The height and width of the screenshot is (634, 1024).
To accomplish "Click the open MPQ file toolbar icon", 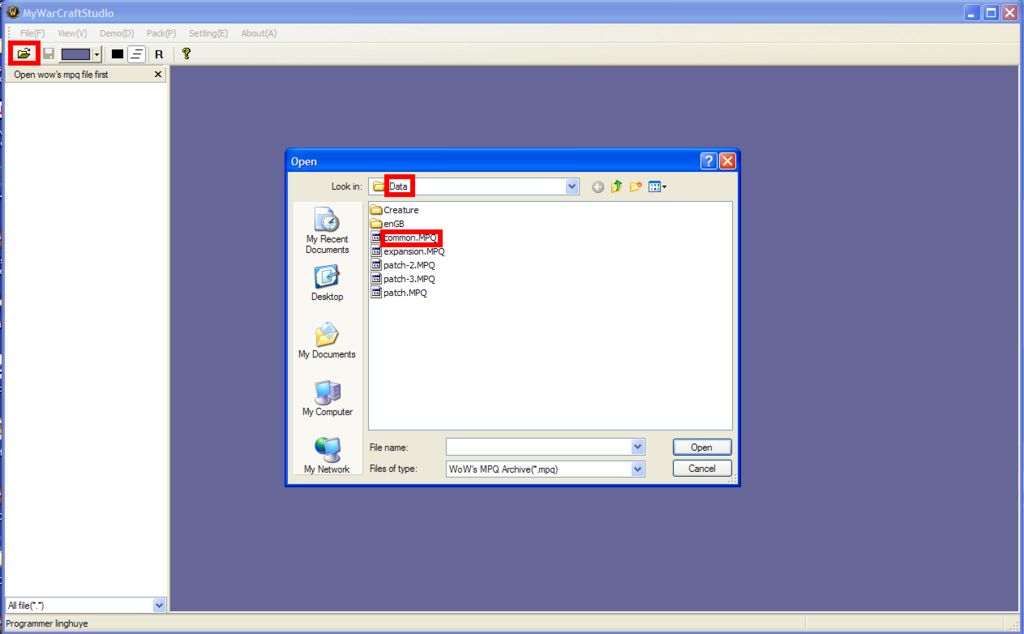I will click(x=24, y=54).
